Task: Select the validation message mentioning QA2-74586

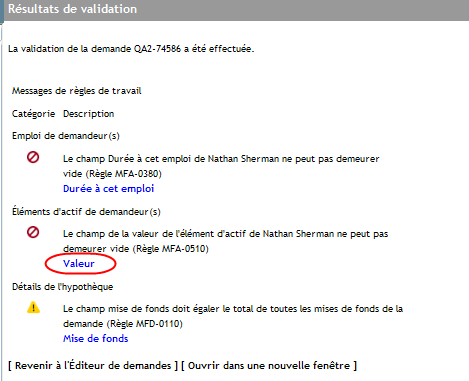Action: [131, 49]
